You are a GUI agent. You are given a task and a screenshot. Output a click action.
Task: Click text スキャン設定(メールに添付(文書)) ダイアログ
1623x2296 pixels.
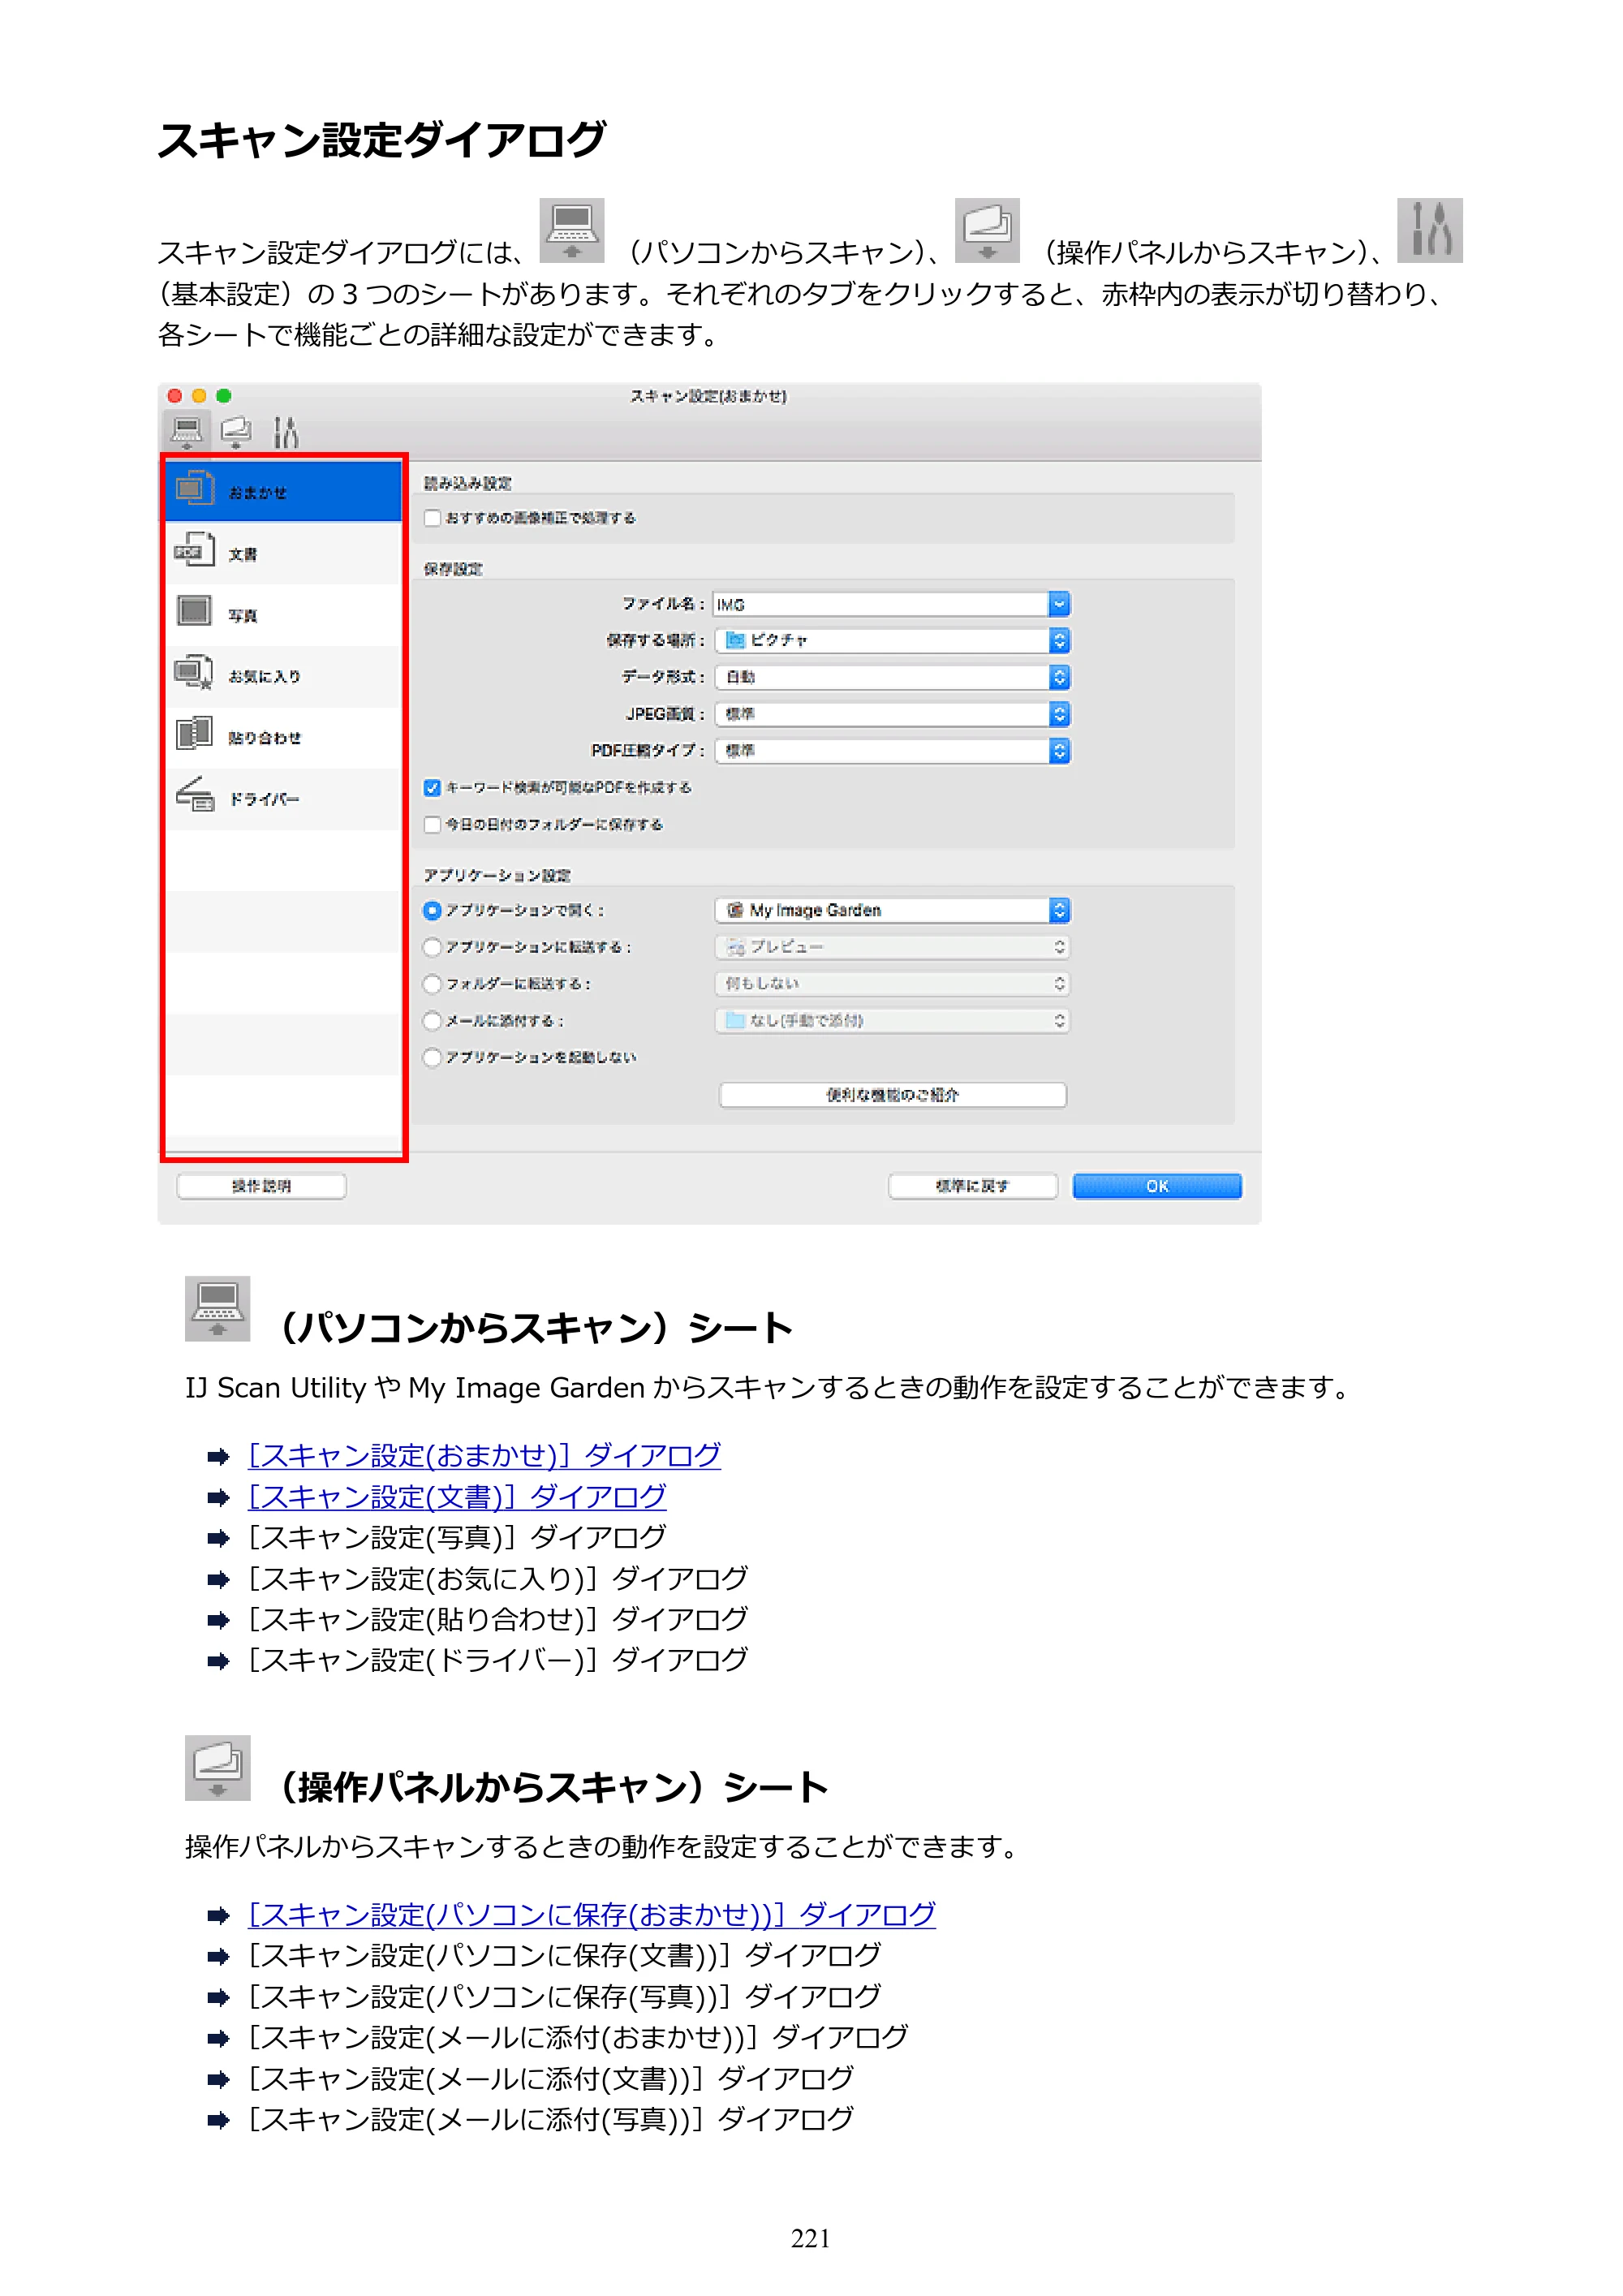coord(551,2079)
